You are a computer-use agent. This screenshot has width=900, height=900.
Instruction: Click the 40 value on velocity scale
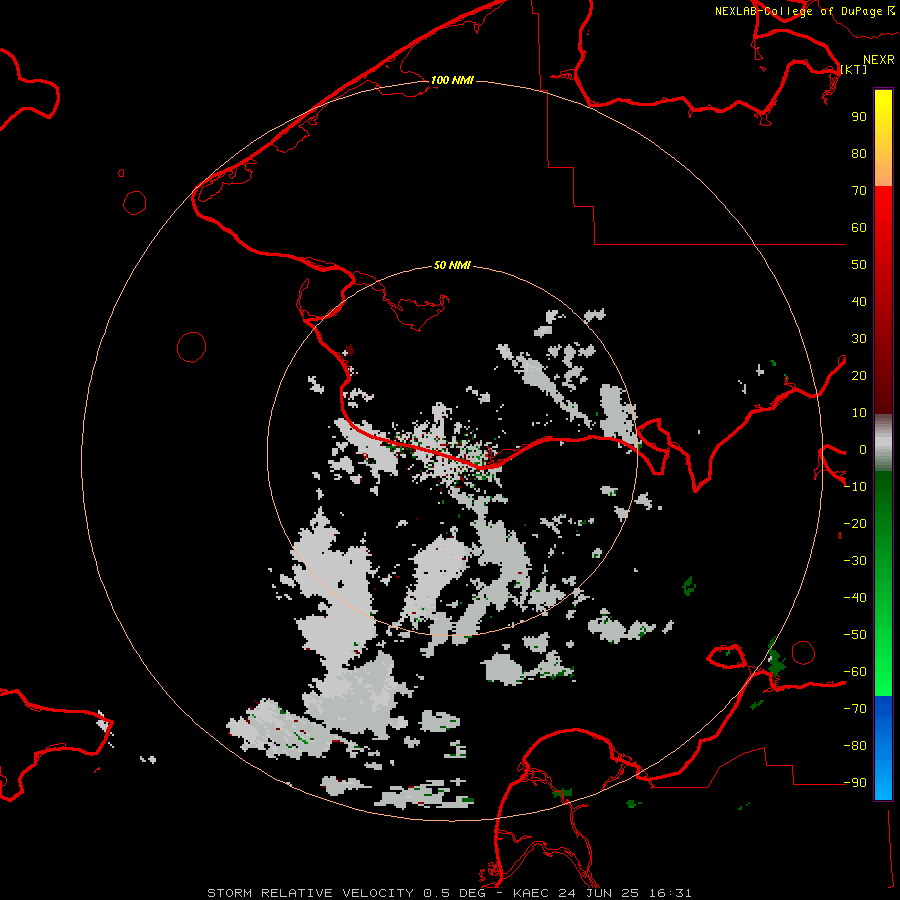coord(859,301)
